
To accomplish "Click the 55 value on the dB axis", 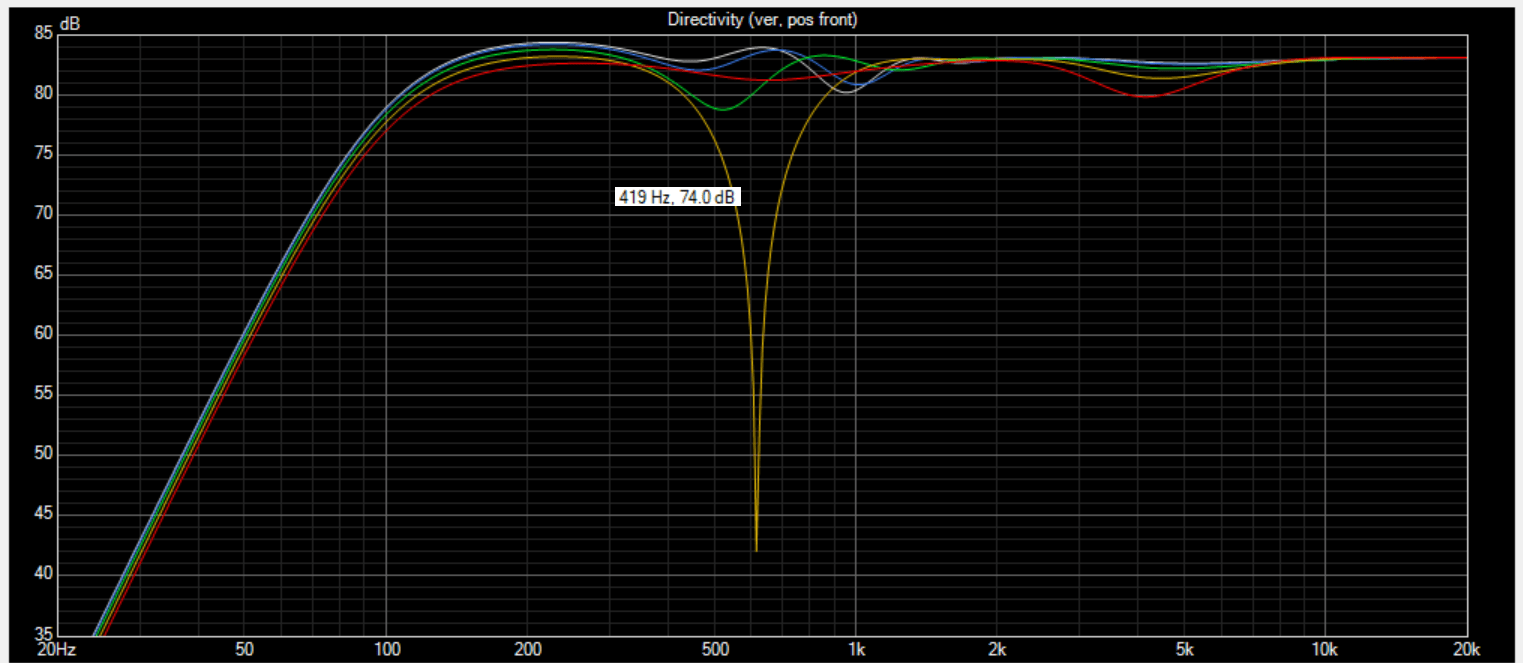I will [x=45, y=394].
